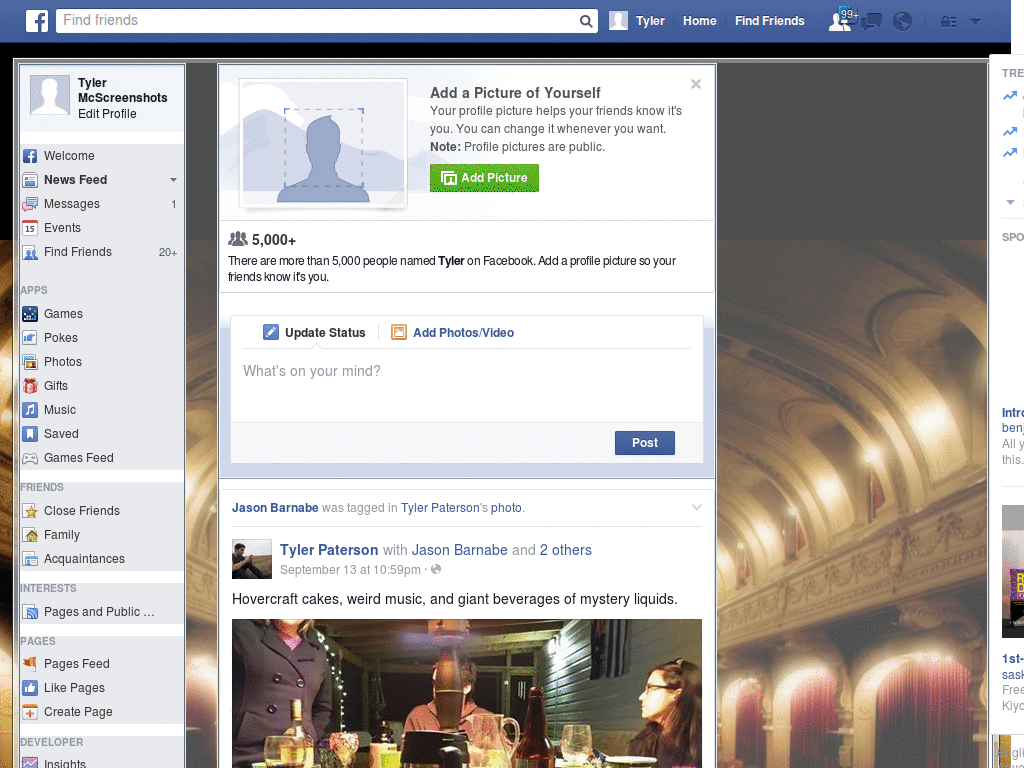This screenshot has height=768, width=1024.
Task: Select the Update Status tab
Action: click(314, 332)
